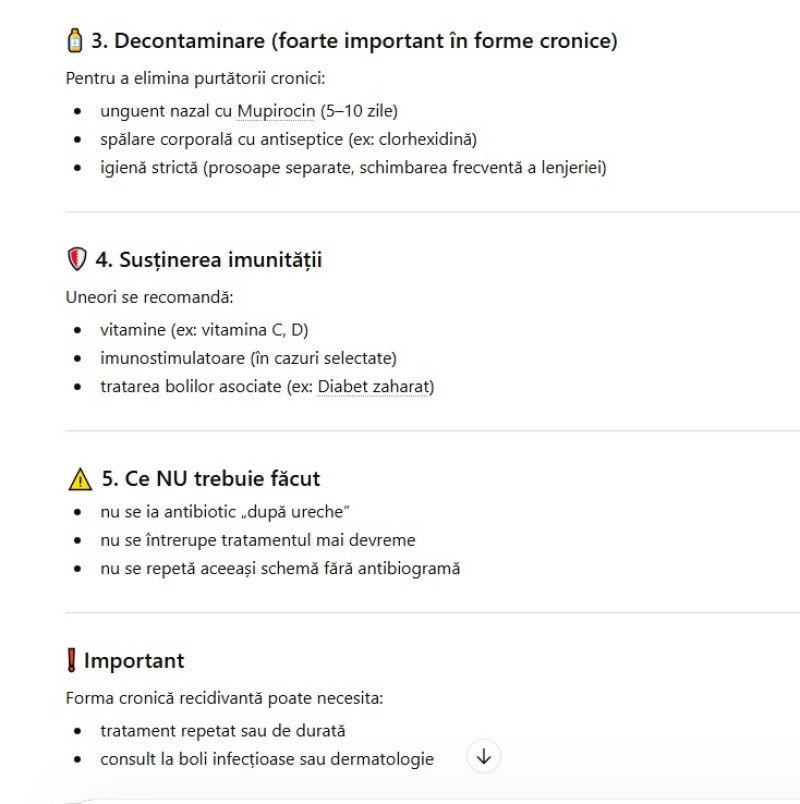Click the red exclamation mark beside Important
800x804 pixels.
tap(71, 661)
